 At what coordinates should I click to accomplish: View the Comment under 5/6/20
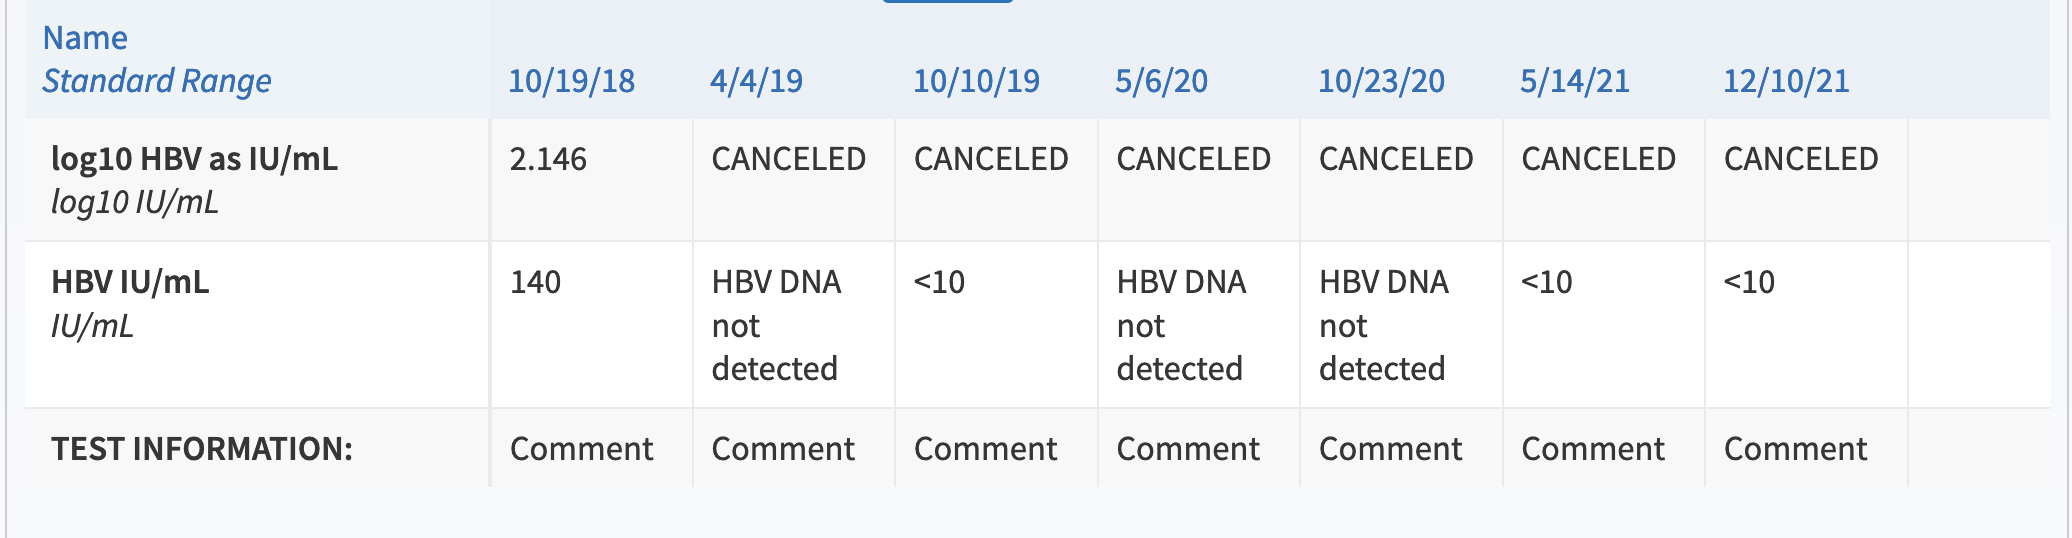1188,449
